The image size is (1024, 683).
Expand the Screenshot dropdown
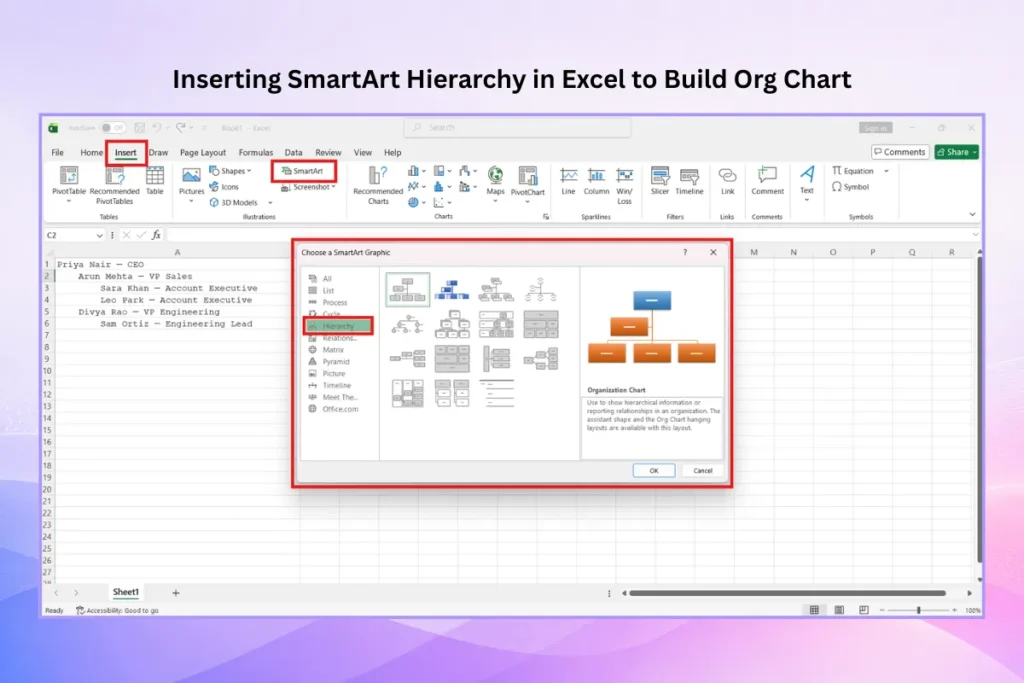click(x=334, y=187)
